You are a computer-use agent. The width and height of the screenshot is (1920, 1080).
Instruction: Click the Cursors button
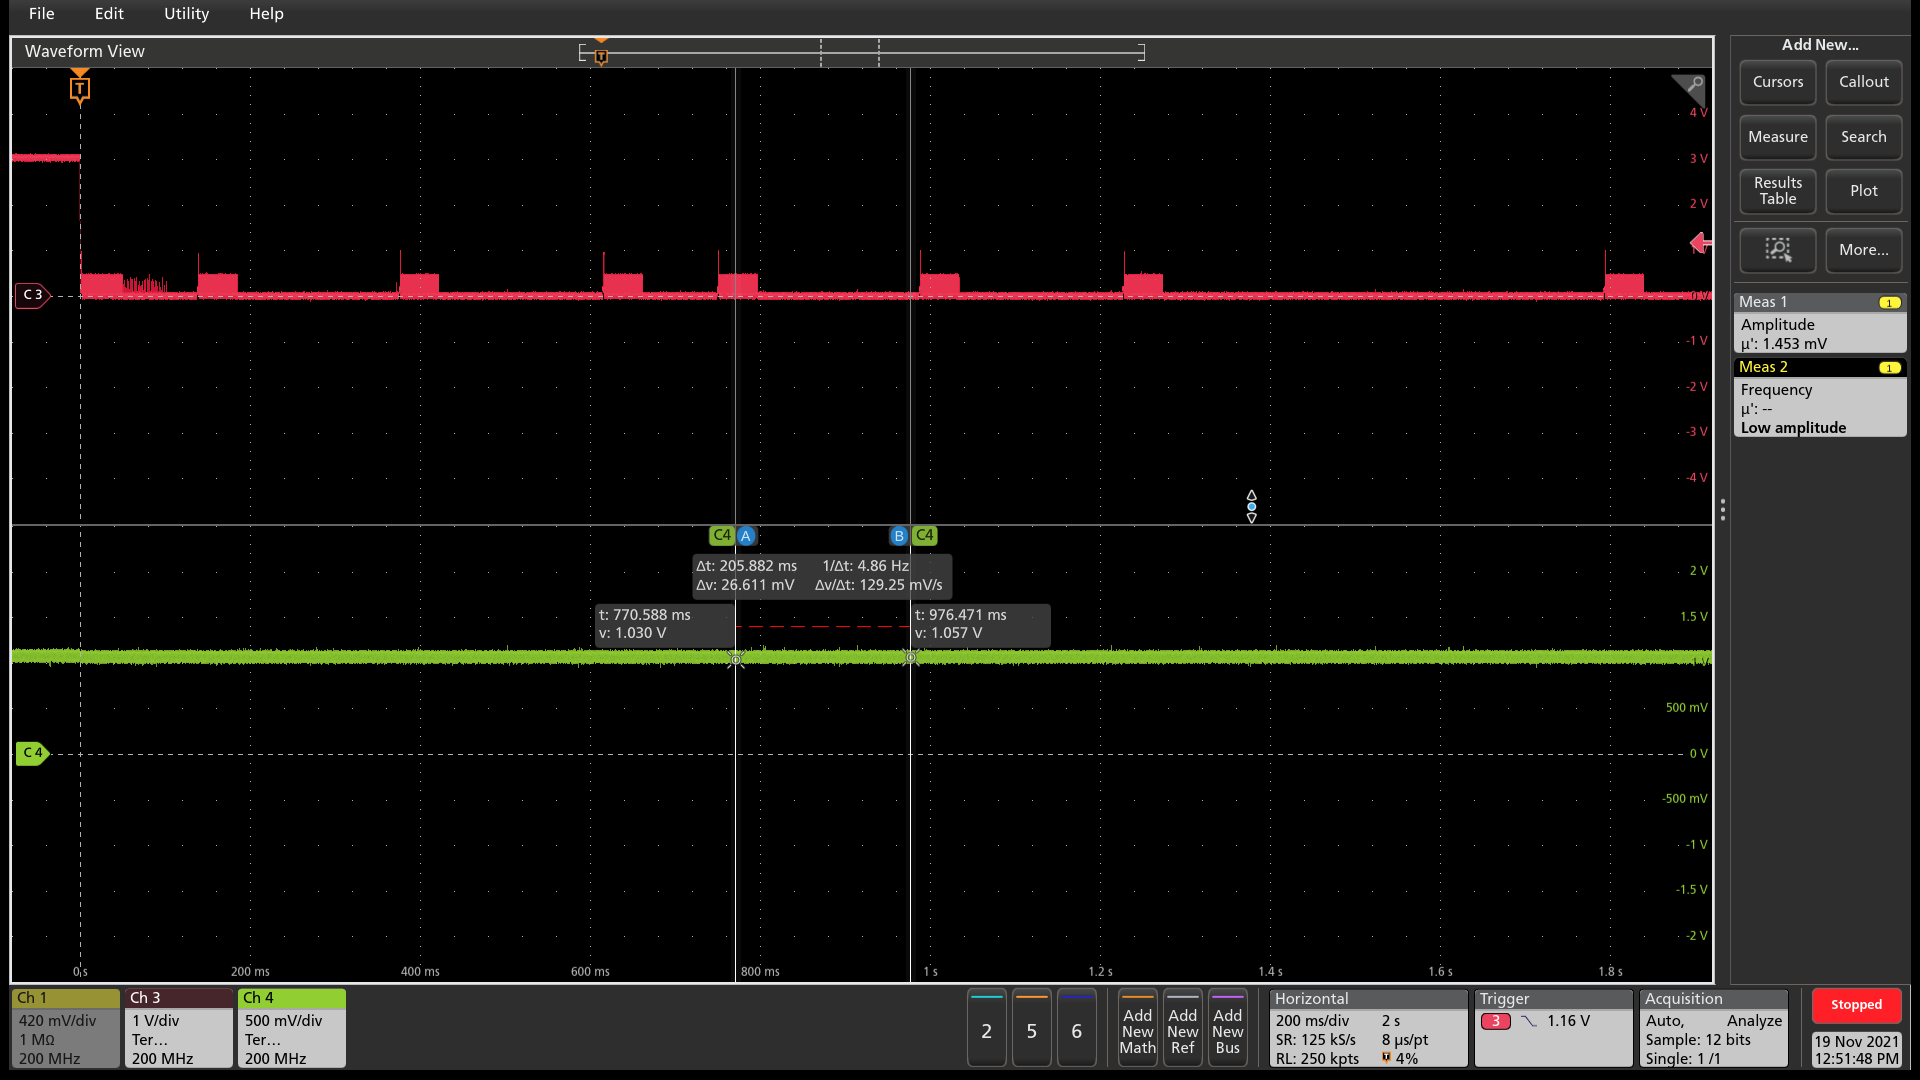tap(1778, 82)
